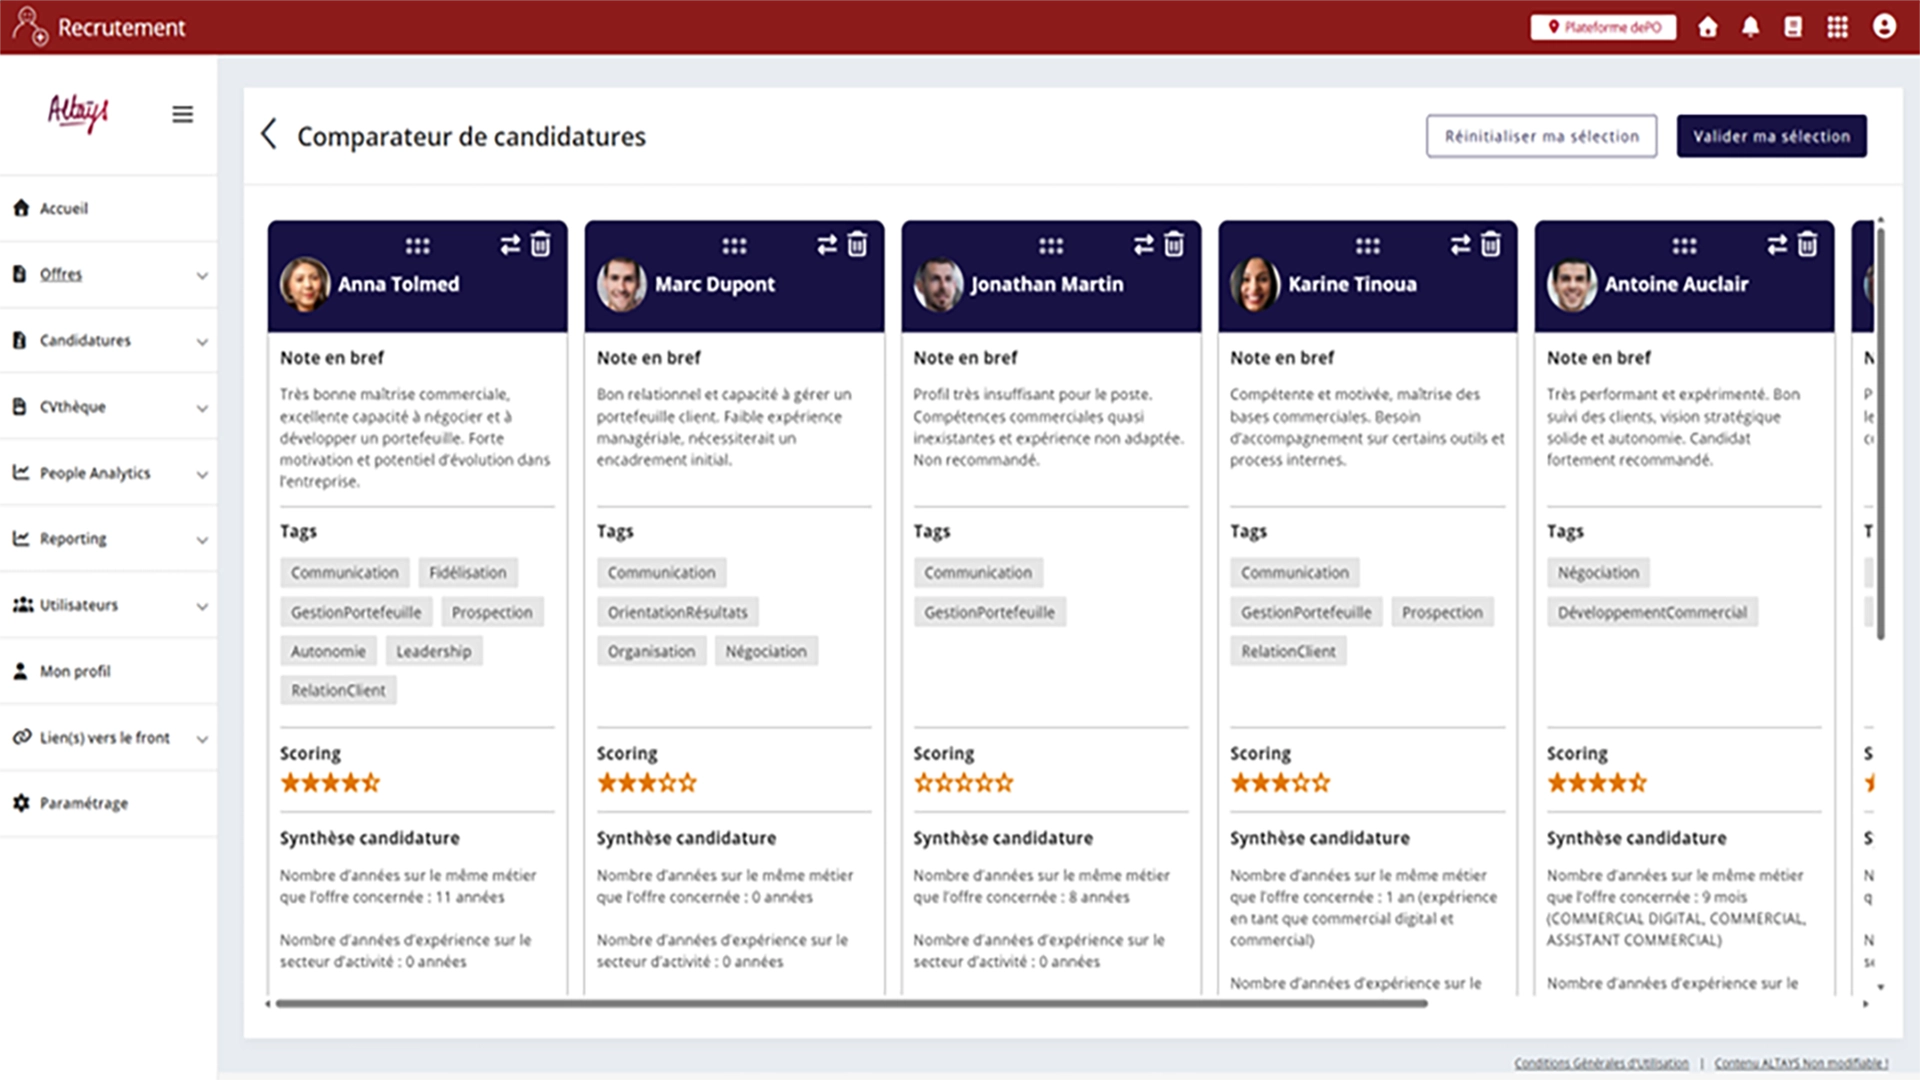Open notifications bell in top bar
Screen dimensions: 1920x1080
[x=1750, y=27]
